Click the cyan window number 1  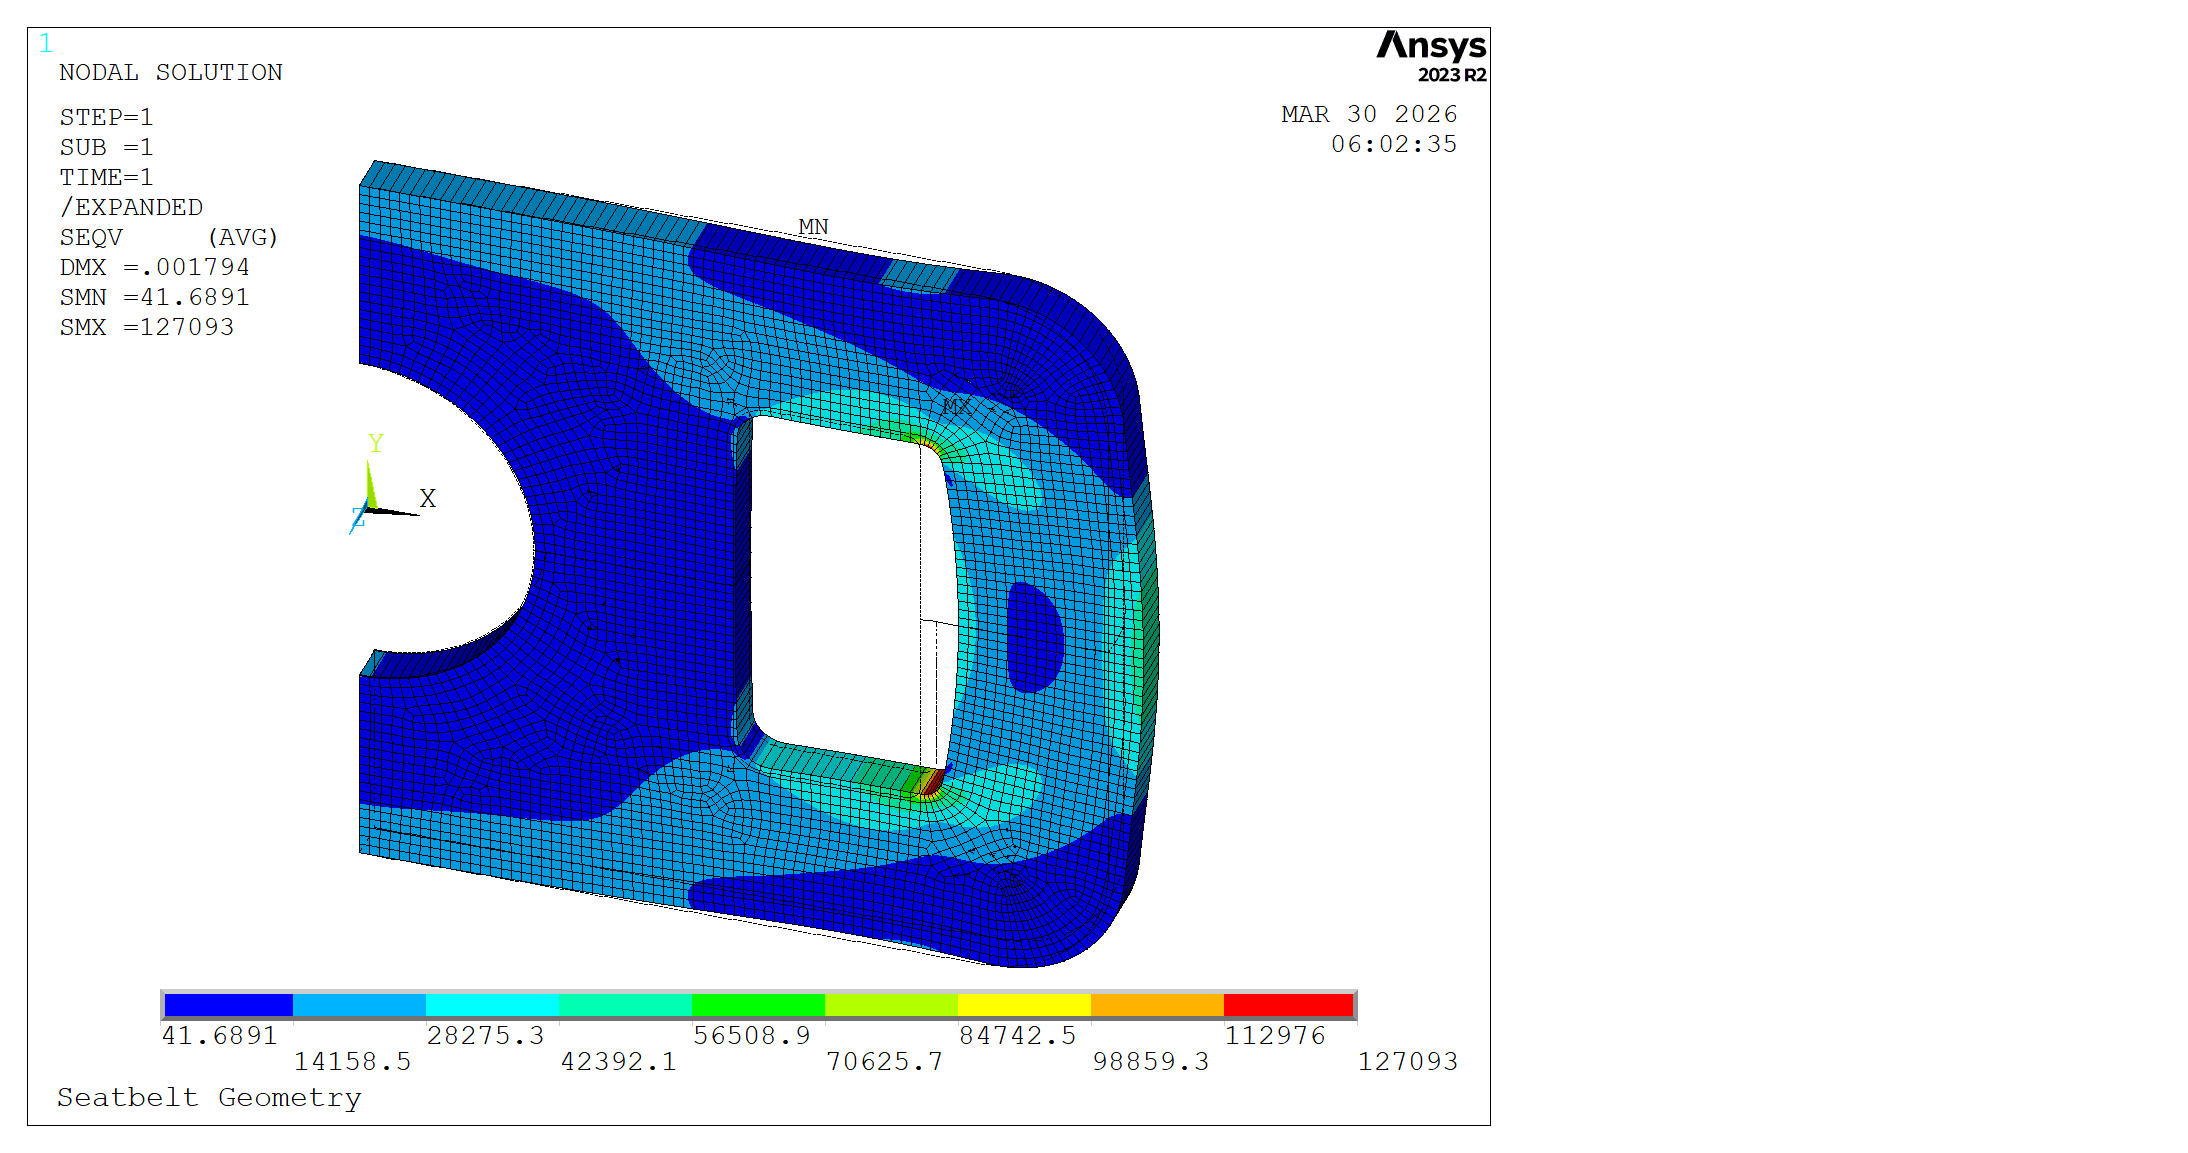(46, 43)
